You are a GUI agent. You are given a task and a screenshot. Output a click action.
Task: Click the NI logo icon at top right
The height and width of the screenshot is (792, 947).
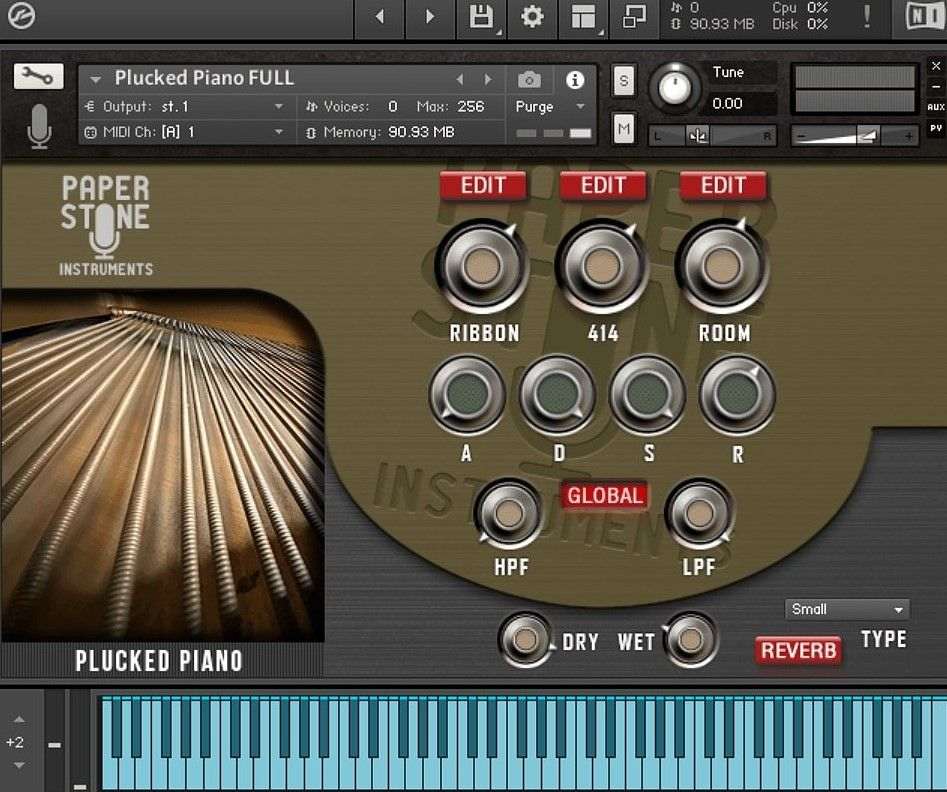tap(927, 16)
